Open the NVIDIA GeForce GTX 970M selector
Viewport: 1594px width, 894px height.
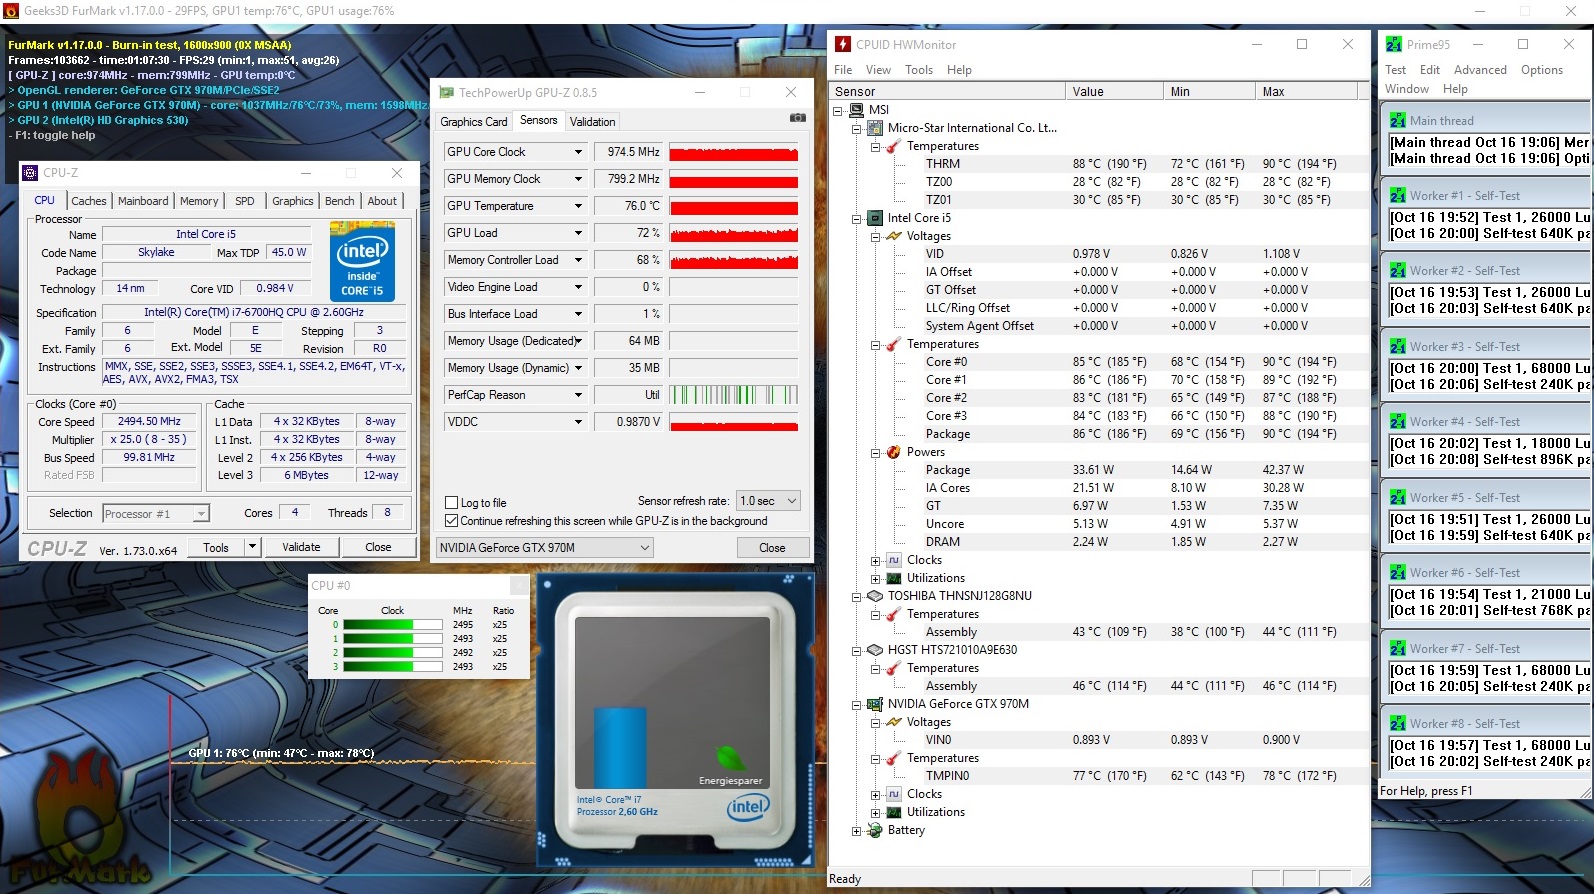[x=545, y=548]
